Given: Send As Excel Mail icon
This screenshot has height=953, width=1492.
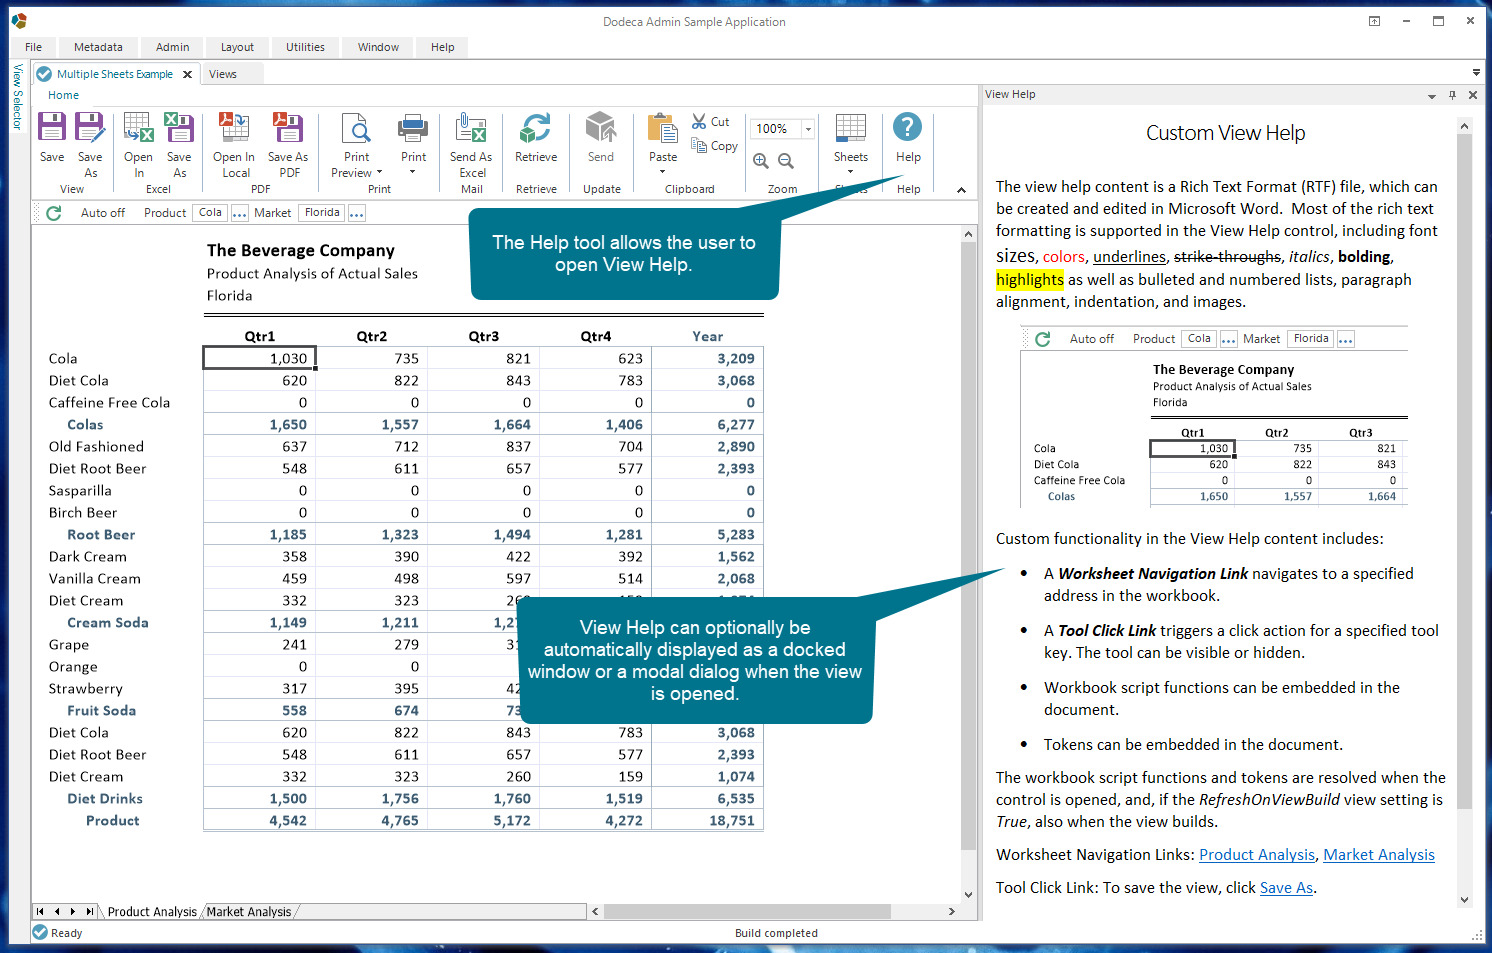Looking at the screenshot, I should click(x=471, y=127).
